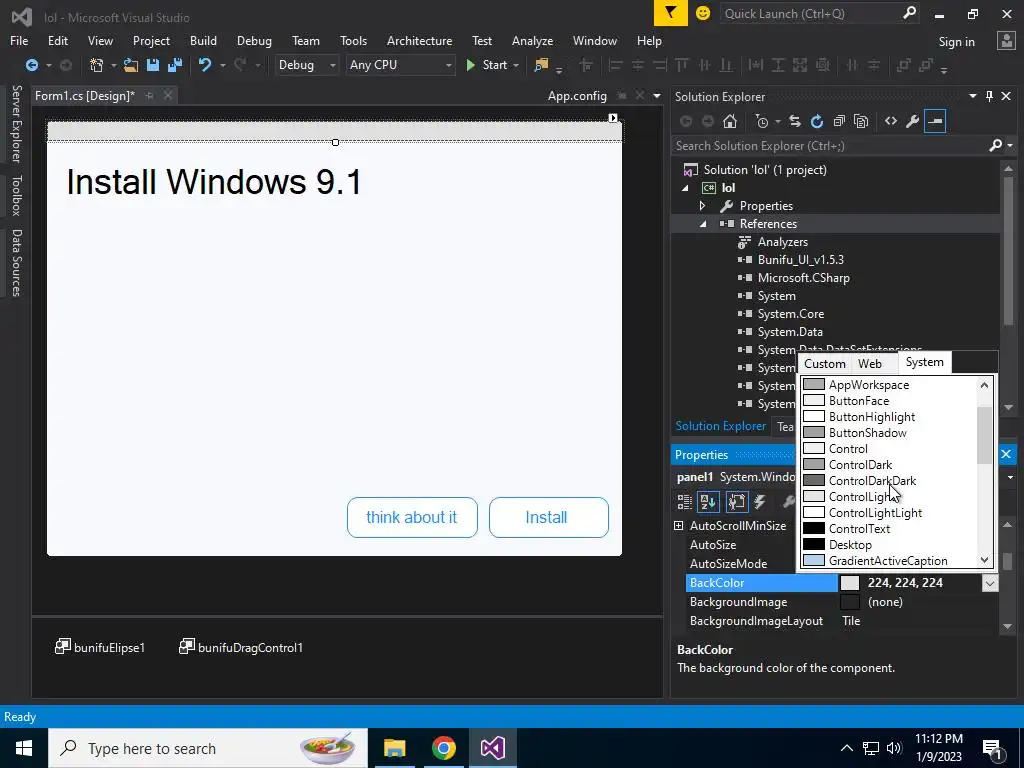Collapse the lol project node

(685, 188)
